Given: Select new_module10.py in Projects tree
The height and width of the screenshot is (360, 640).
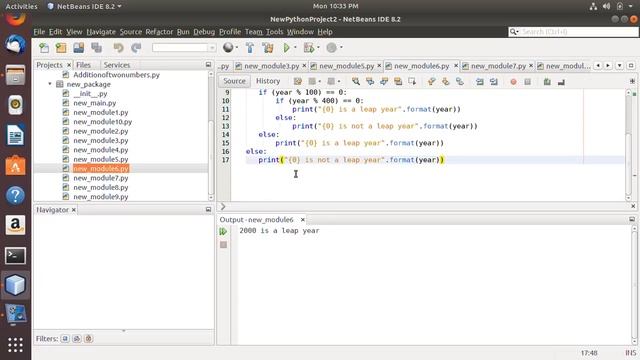Looking at the screenshot, I should 102,122.
